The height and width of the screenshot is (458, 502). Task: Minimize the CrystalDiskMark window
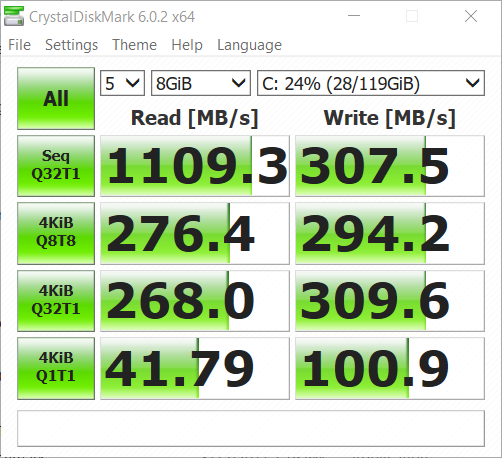coord(354,16)
